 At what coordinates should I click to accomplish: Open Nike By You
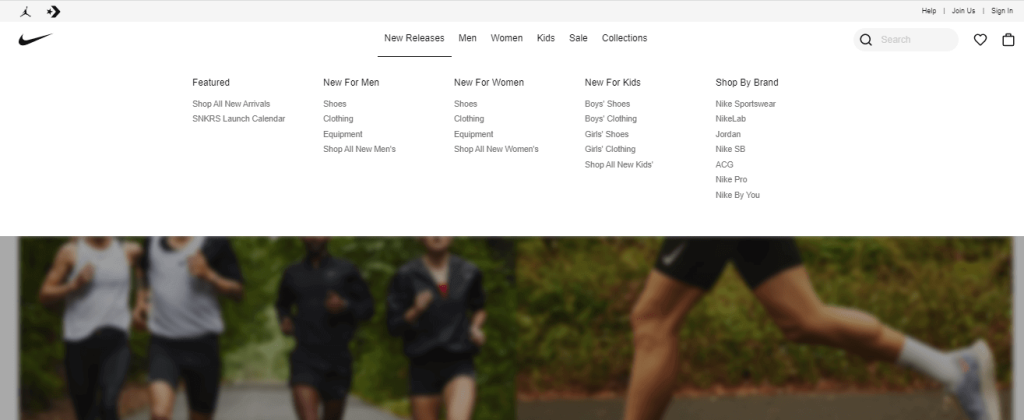point(737,195)
